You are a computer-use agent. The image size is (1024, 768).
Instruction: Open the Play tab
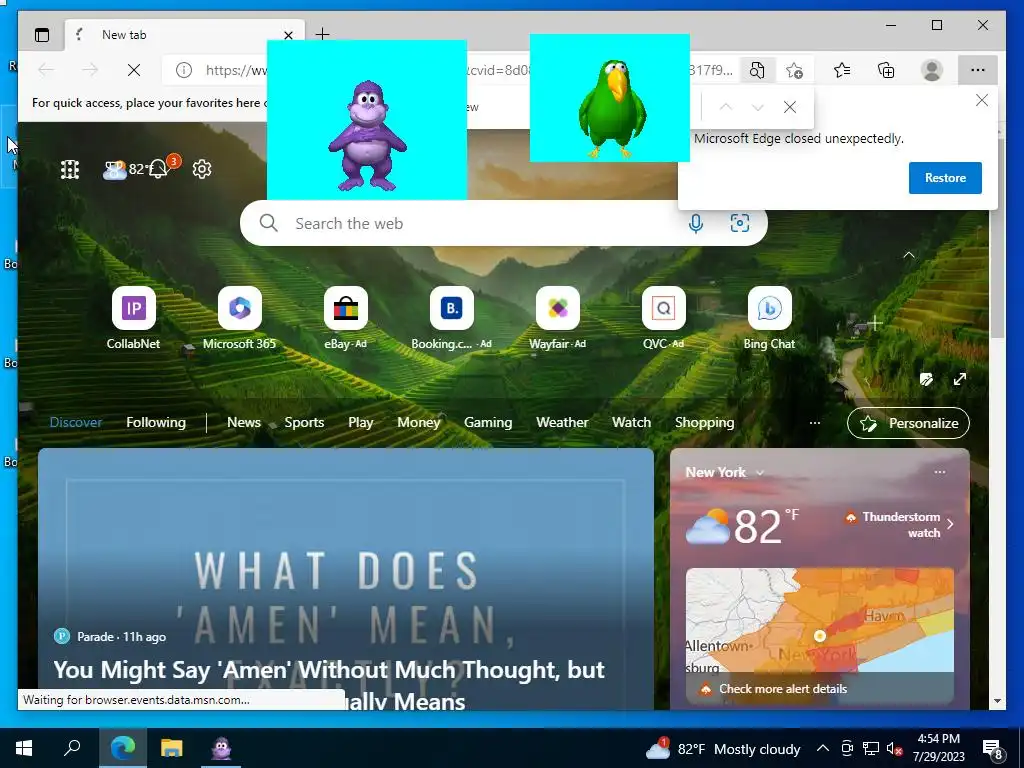pos(360,423)
